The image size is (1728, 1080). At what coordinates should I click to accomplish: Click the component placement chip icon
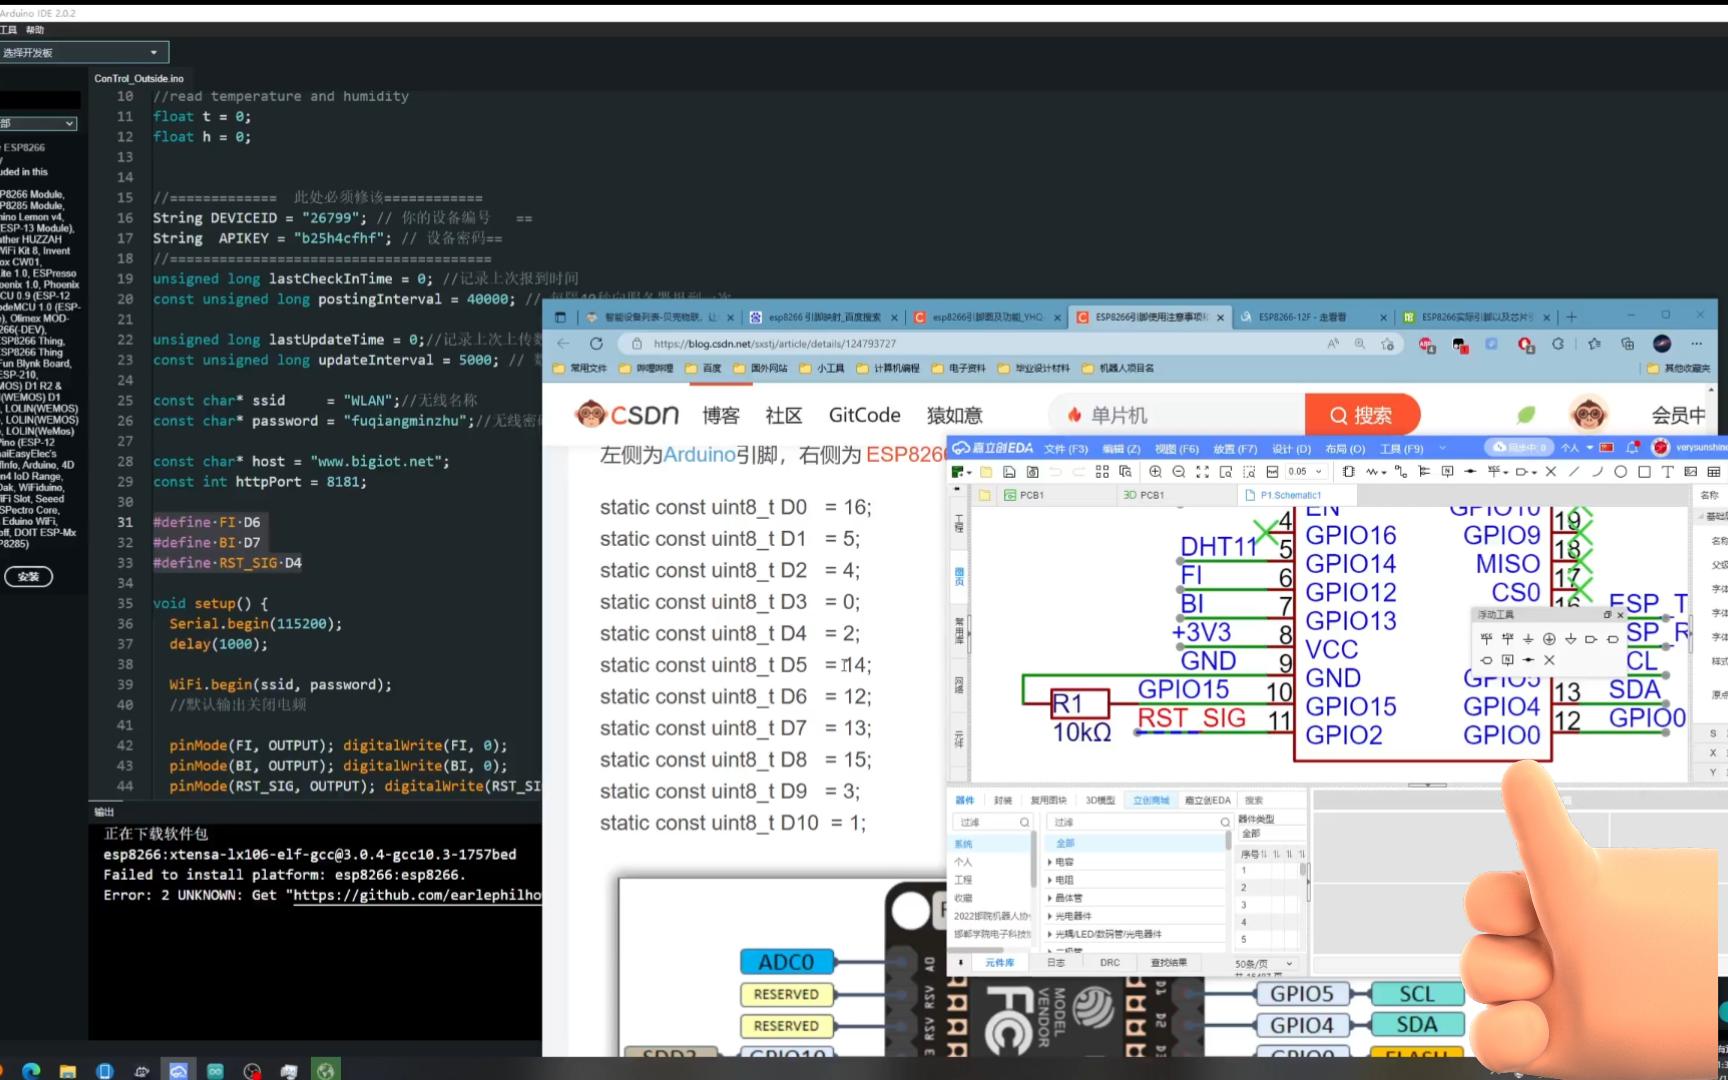coord(1349,471)
